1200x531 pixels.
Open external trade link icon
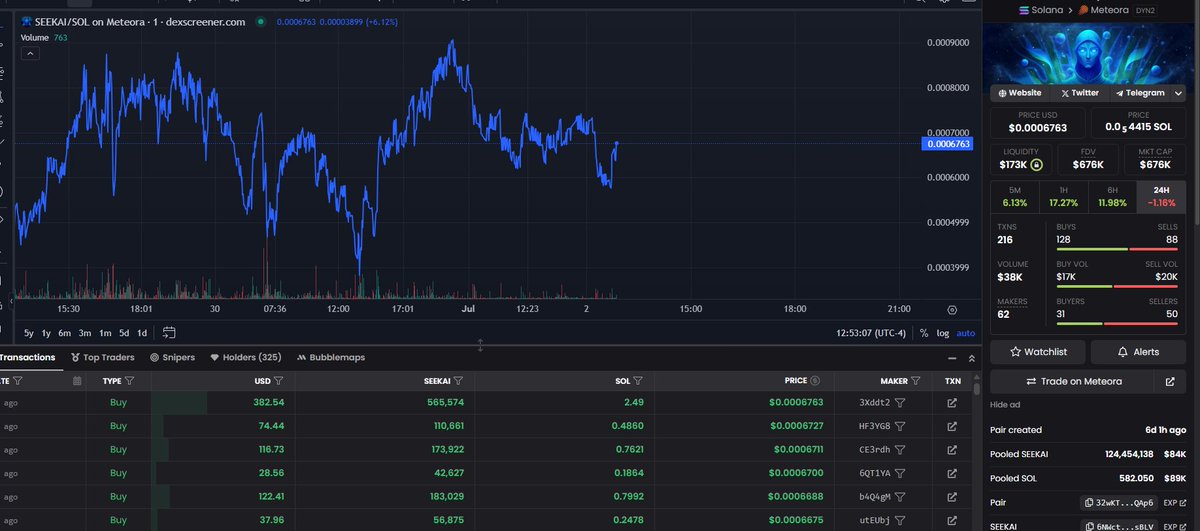tap(1171, 381)
